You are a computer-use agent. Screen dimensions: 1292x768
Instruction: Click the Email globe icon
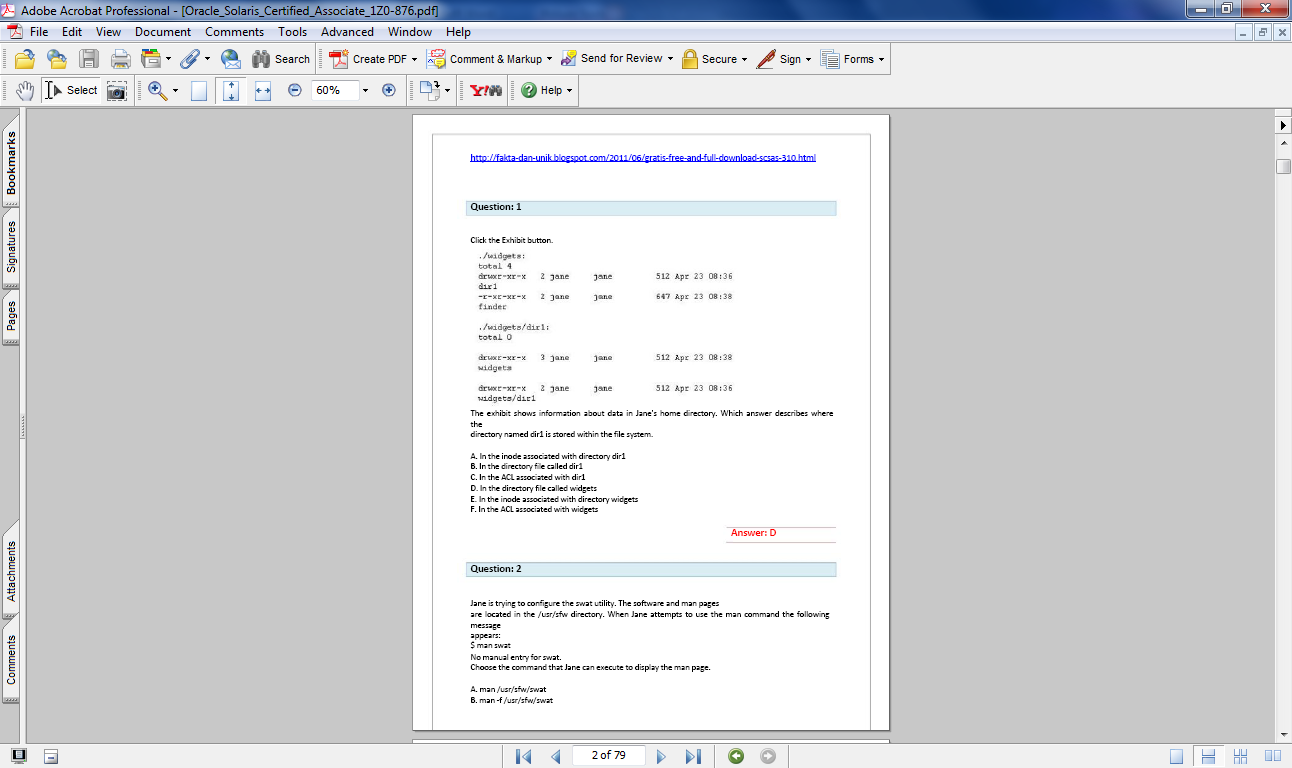tap(231, 59)
